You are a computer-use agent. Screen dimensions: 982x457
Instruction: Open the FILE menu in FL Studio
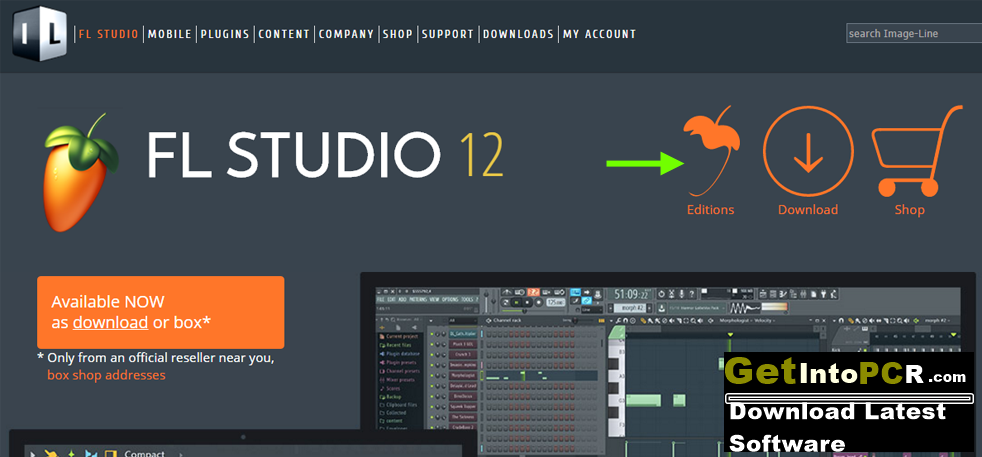(x=380, y=299)
